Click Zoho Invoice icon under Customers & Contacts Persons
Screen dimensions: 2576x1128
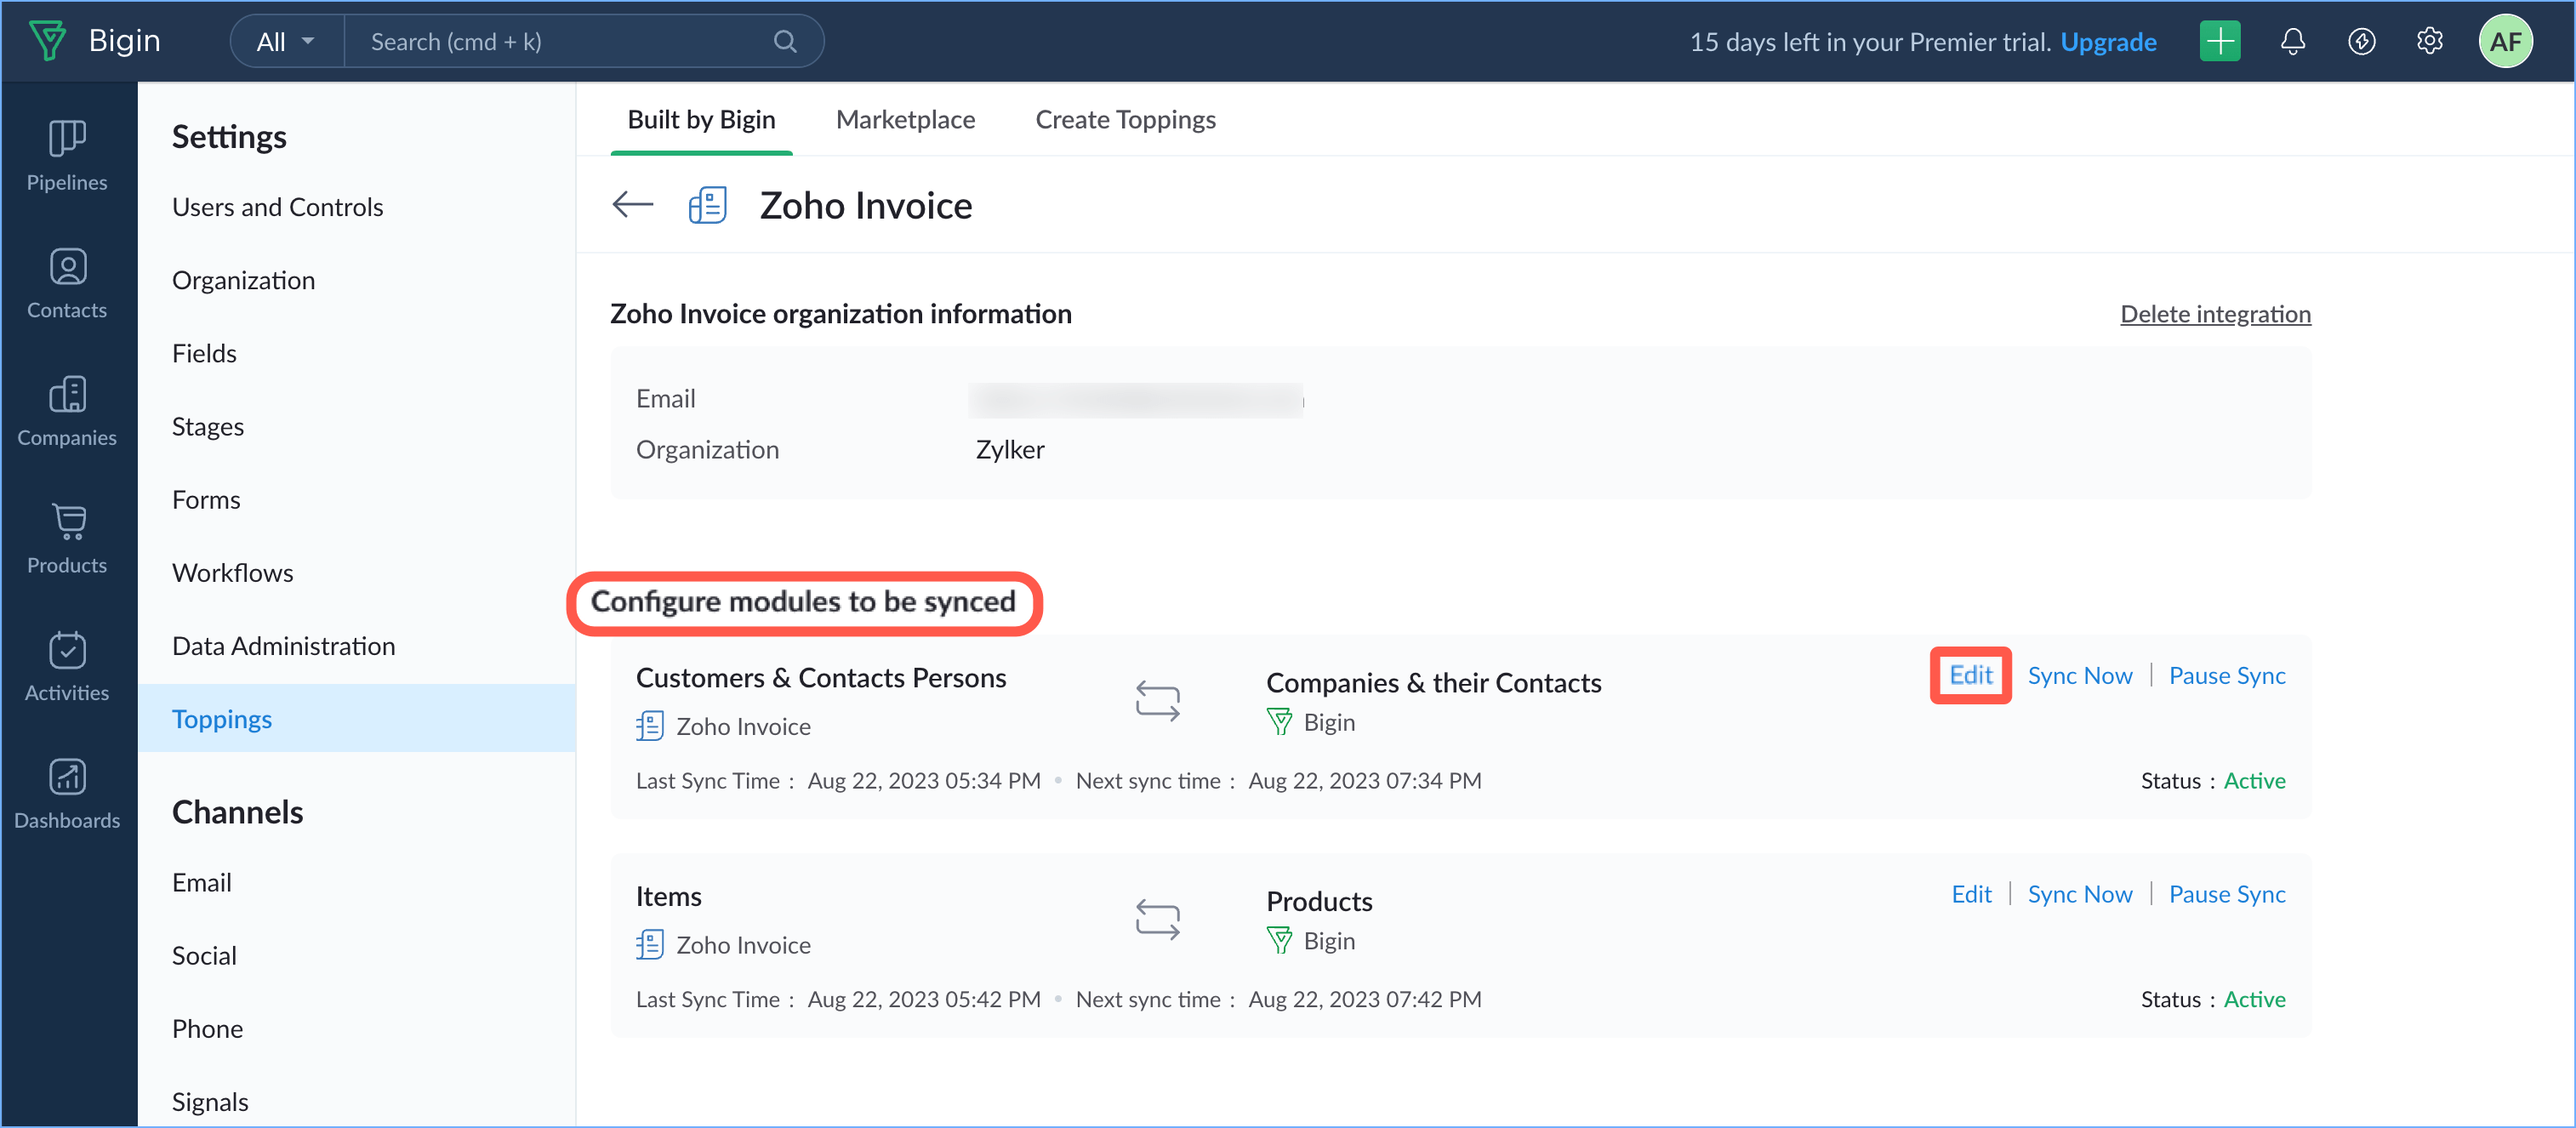click(649, 726)
